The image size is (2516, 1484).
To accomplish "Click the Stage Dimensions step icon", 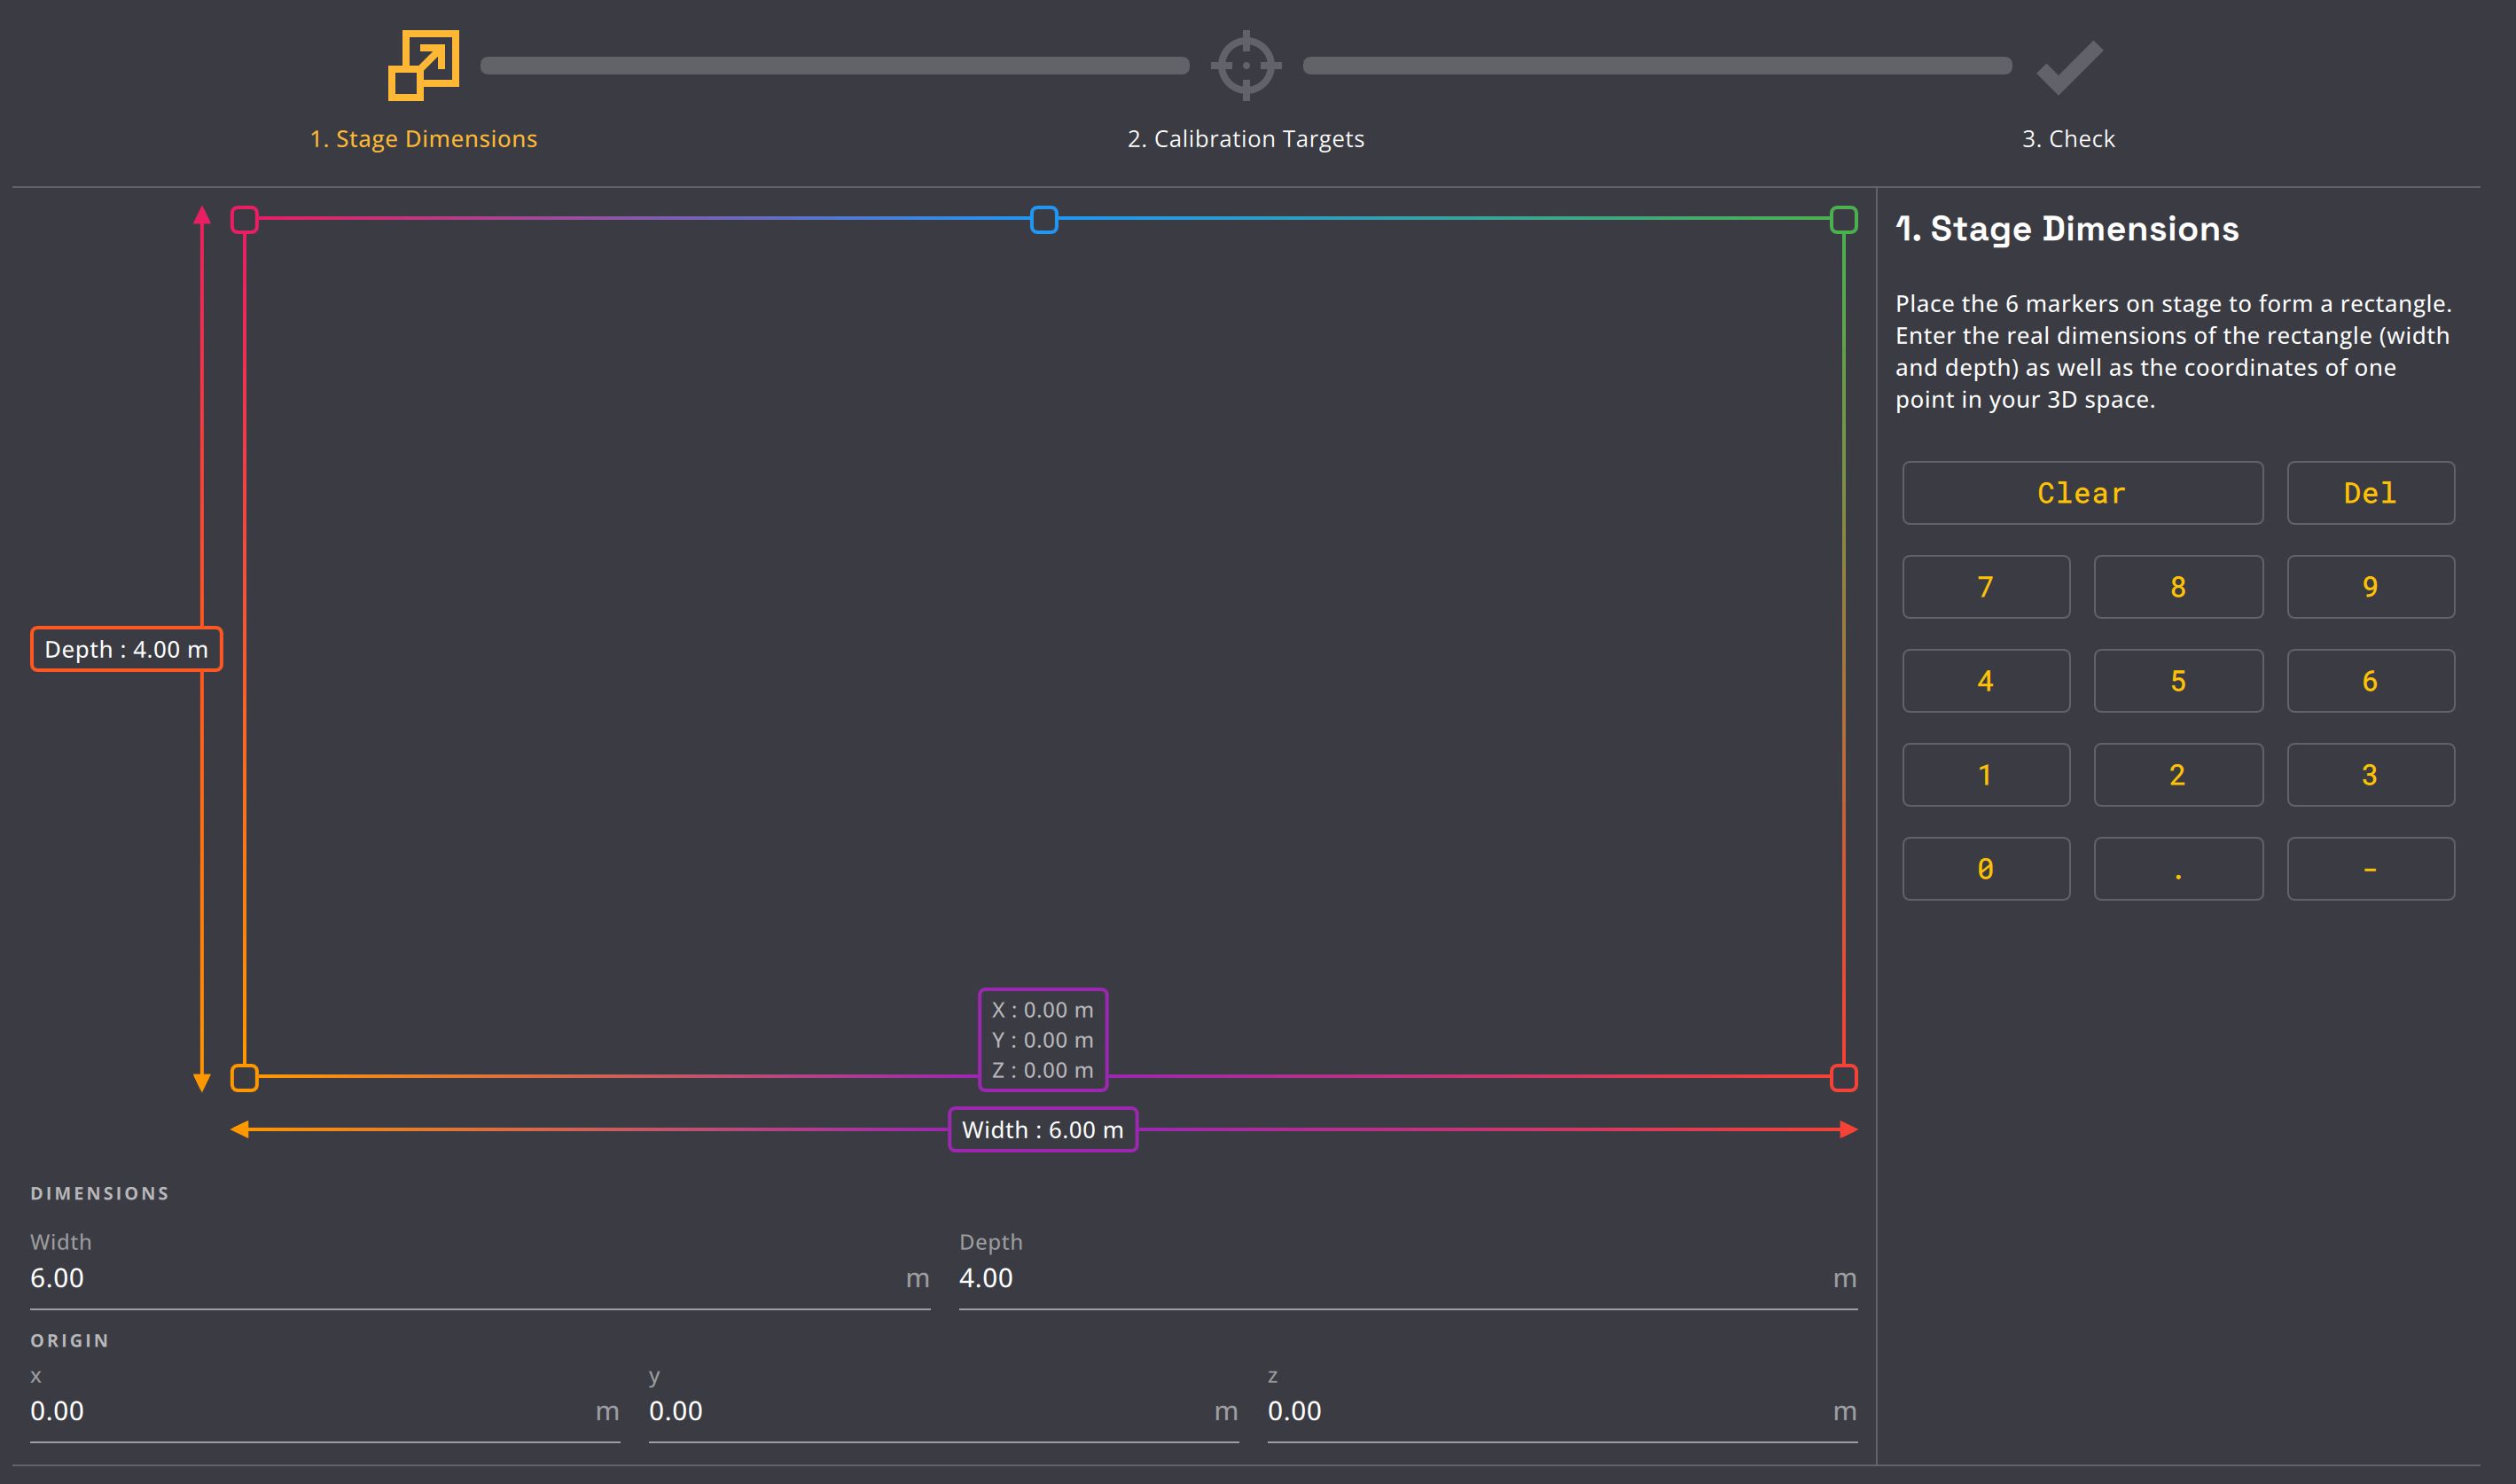I will click(x=423, y=66).
